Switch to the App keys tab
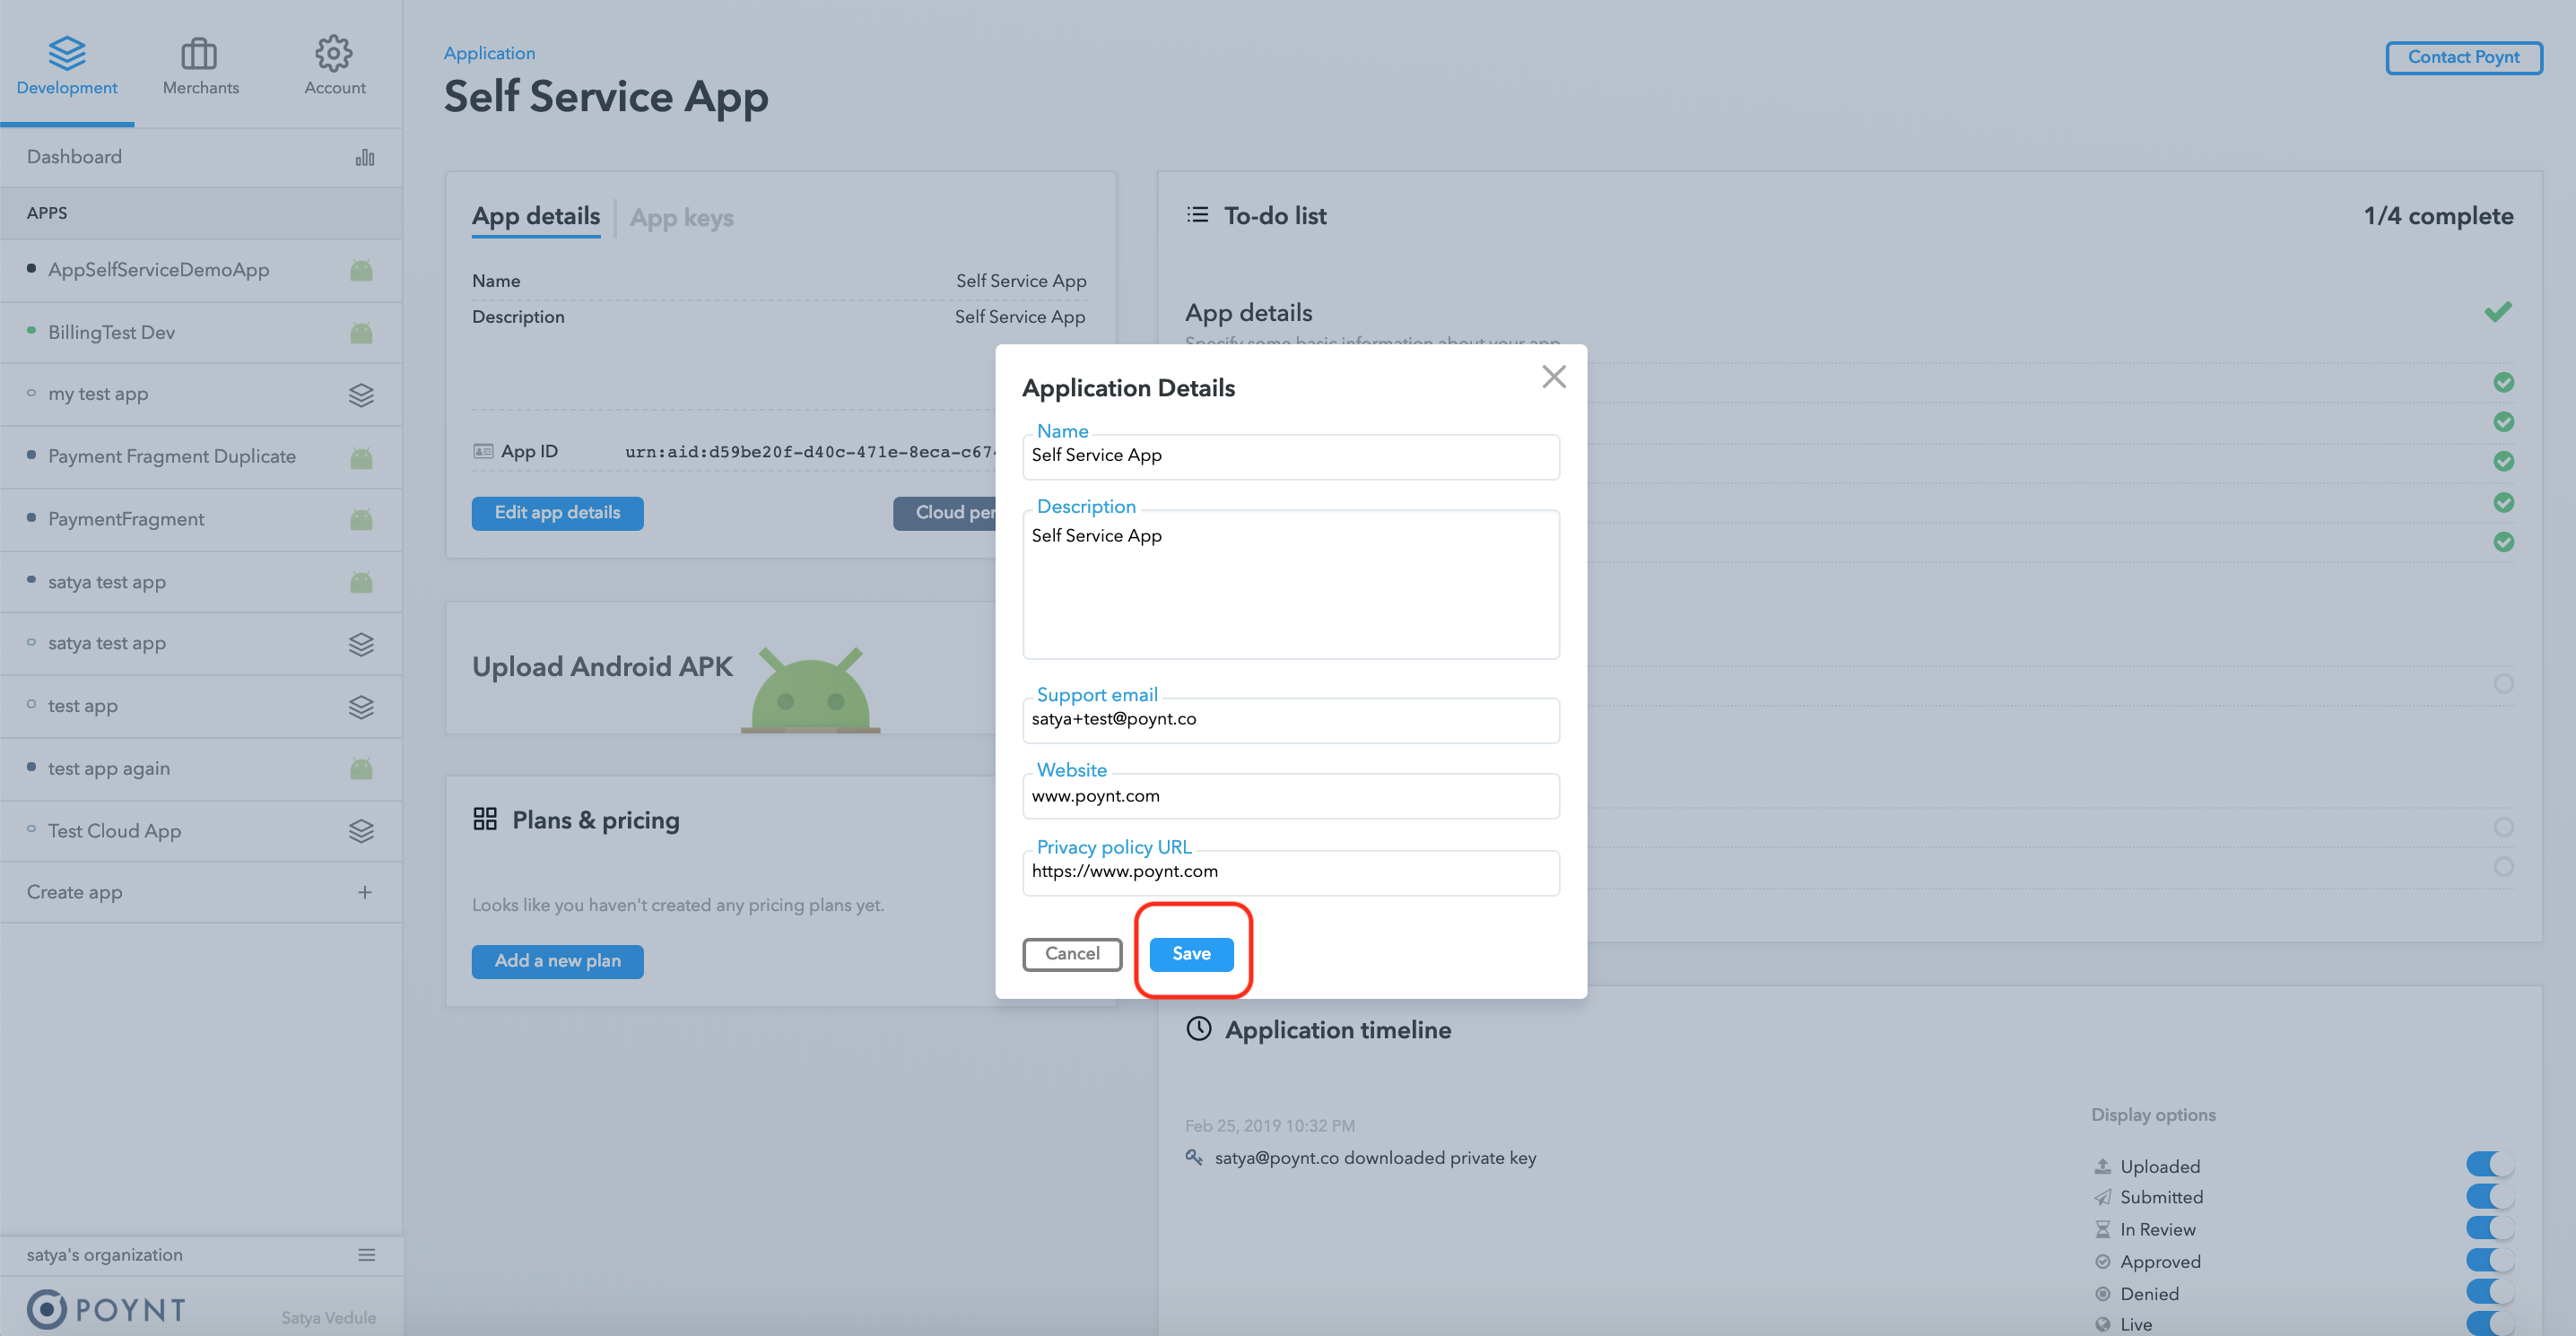Viewport: 2576px width, 1336px height. pos(680,214)
